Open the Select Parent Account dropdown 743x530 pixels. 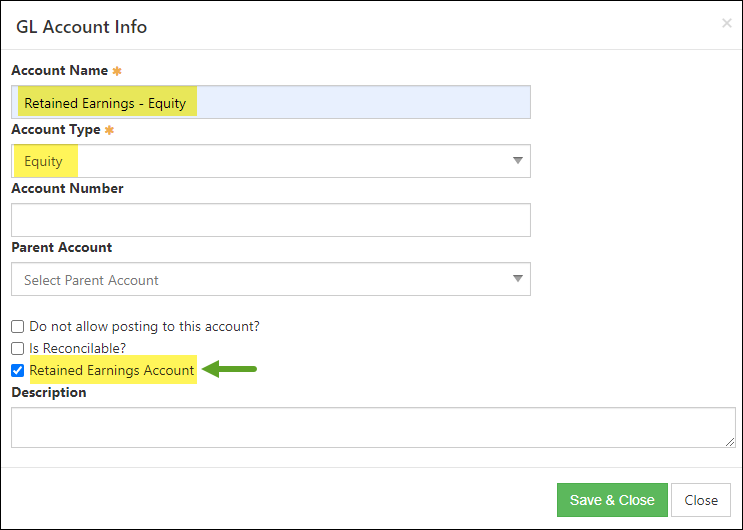coord(271,279)
